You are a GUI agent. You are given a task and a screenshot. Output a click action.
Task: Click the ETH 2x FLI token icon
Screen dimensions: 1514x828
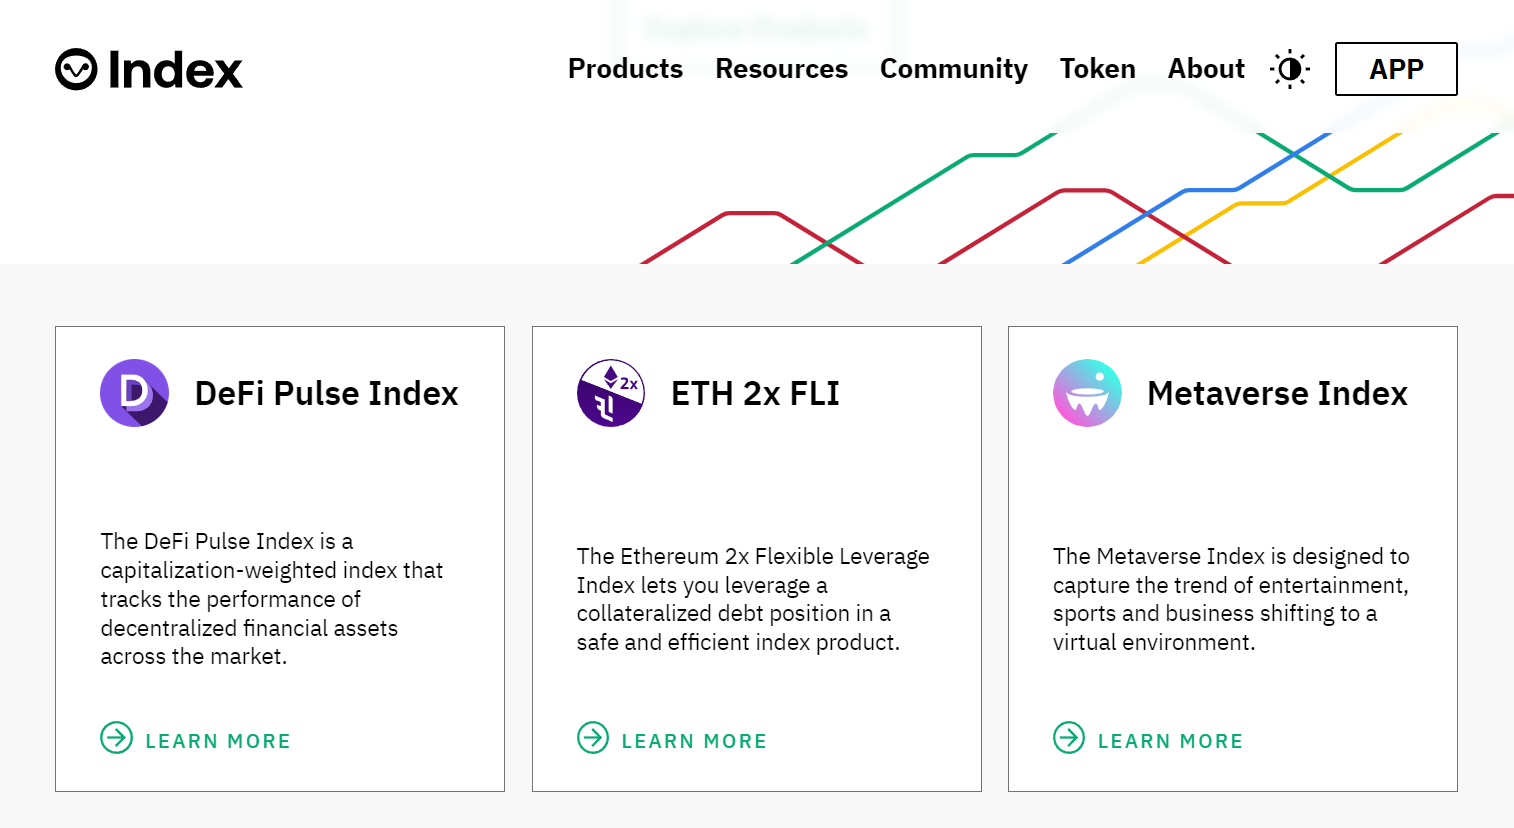click(611, 393)
